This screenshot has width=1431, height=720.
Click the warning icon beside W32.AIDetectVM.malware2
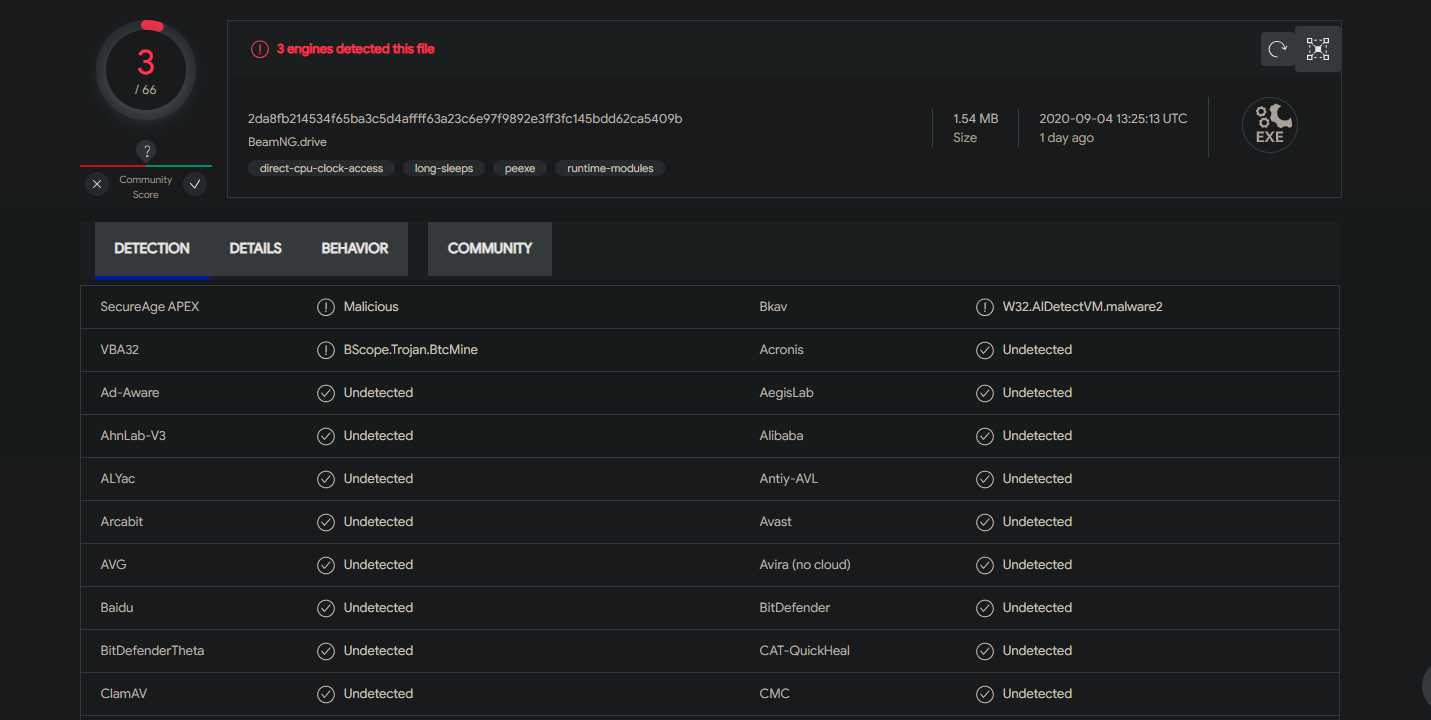coord(985,307)
